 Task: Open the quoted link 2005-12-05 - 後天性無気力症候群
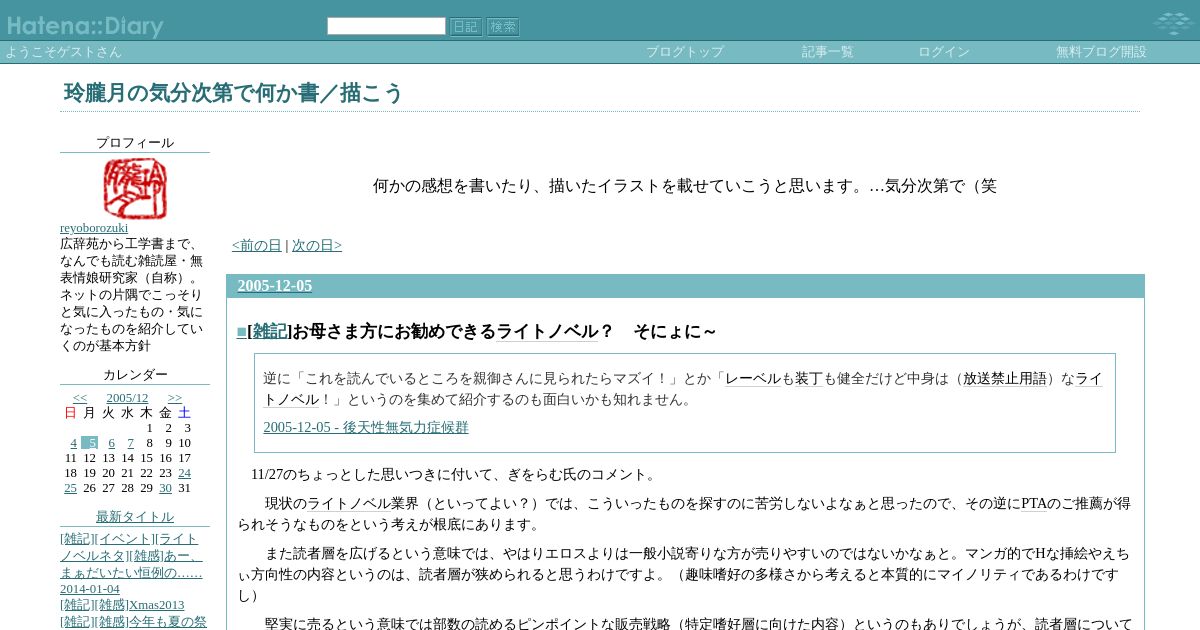366,428
